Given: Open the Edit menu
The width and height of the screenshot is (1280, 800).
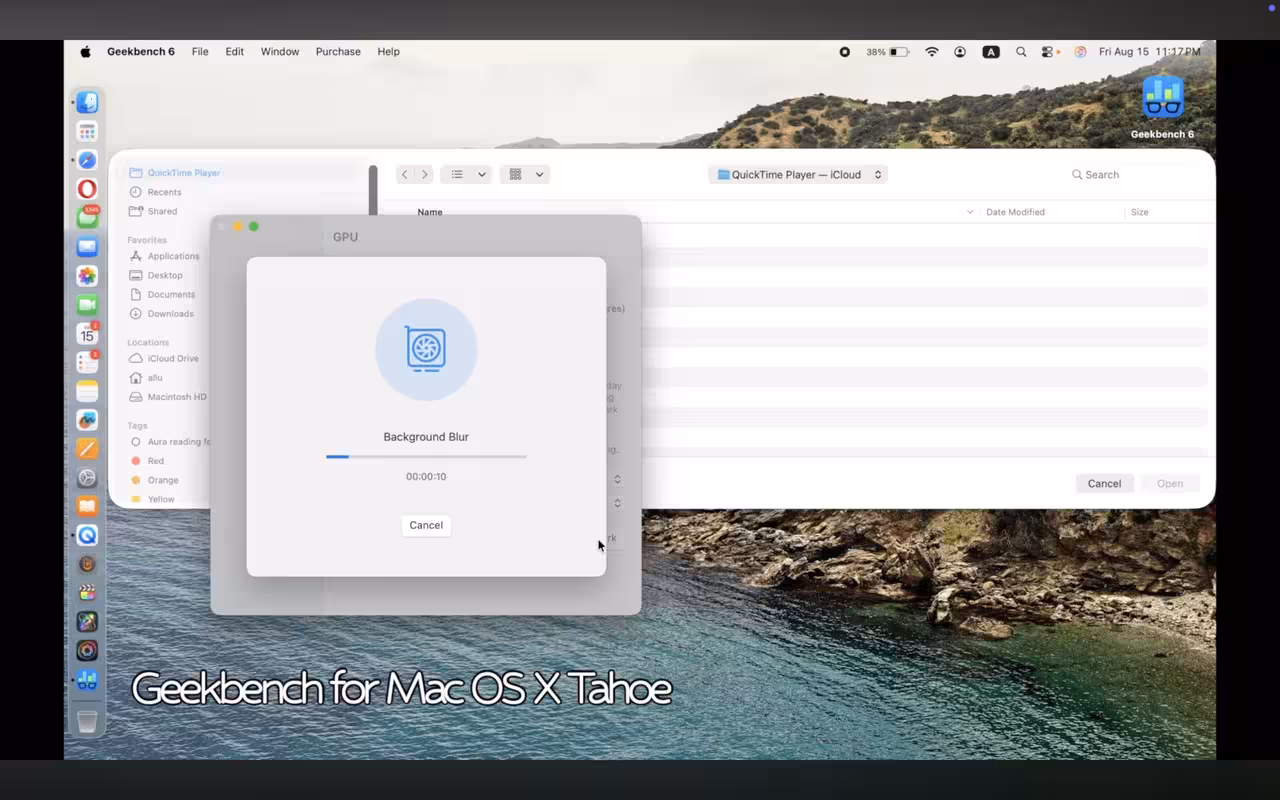Looking at the screenshot, I should (x=235, y=52).
